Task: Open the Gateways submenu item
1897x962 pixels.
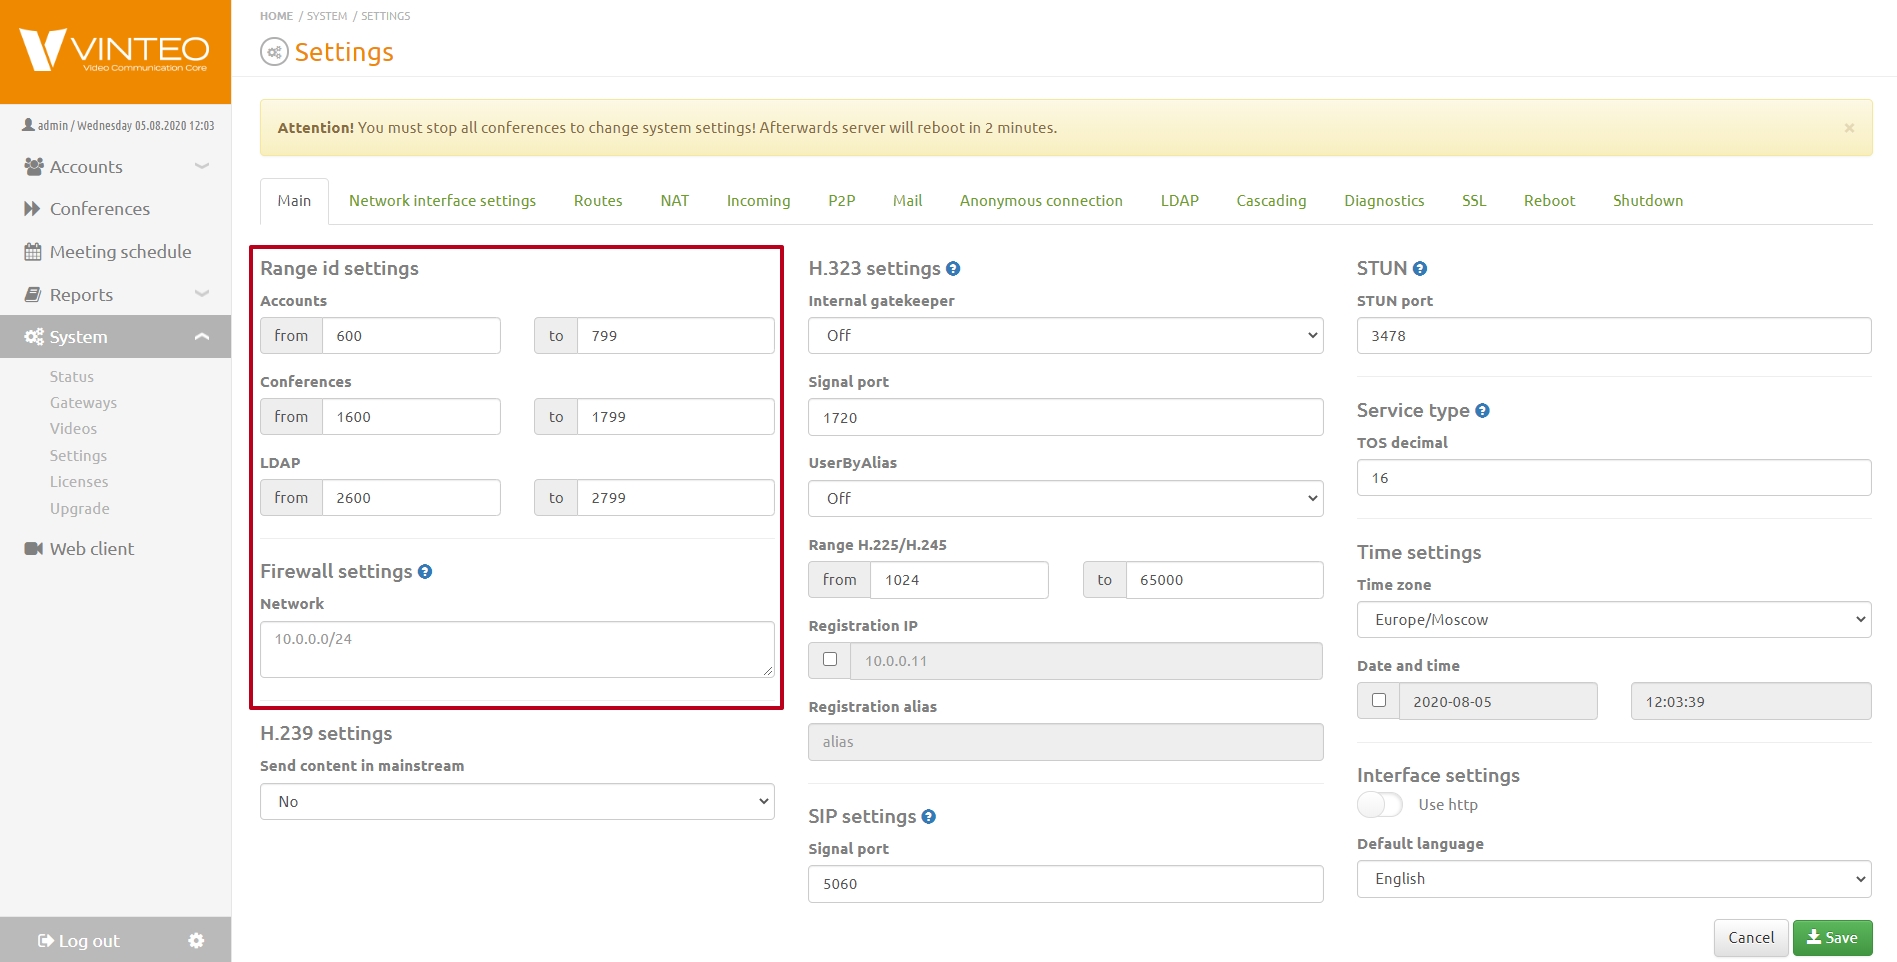Action: (x=83, y=403)
